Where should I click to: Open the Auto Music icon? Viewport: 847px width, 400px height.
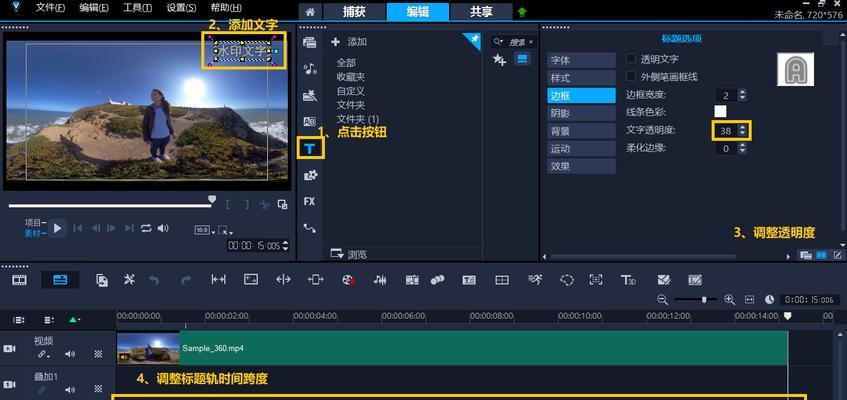pyautogui.click(x=413, y=280)
